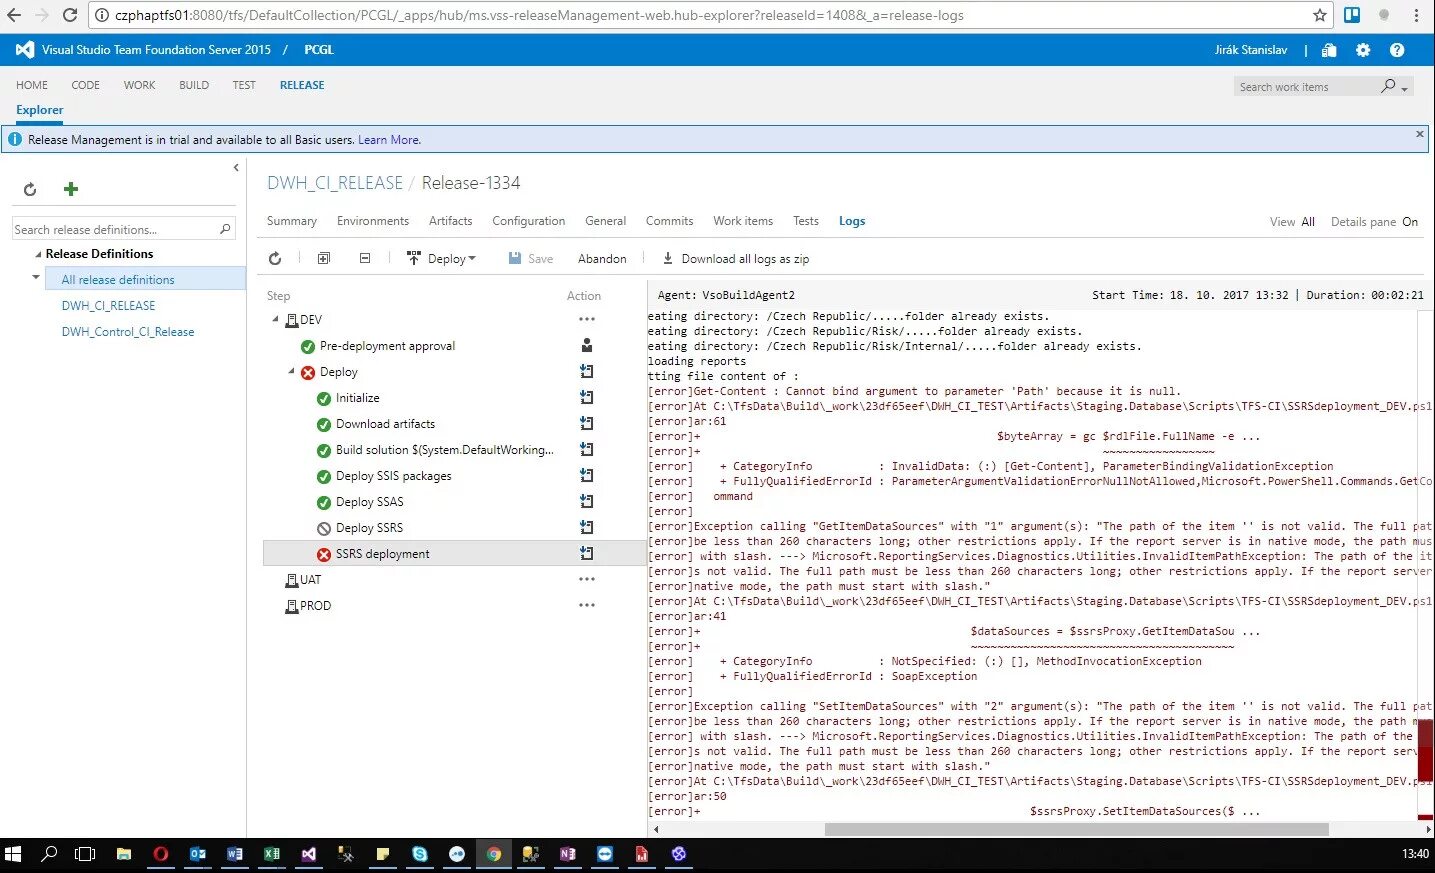Image resolution: width=1435 pixels, height=873 pixels.
Task: Select the Pre-deployment approval step
Action: 387,345
